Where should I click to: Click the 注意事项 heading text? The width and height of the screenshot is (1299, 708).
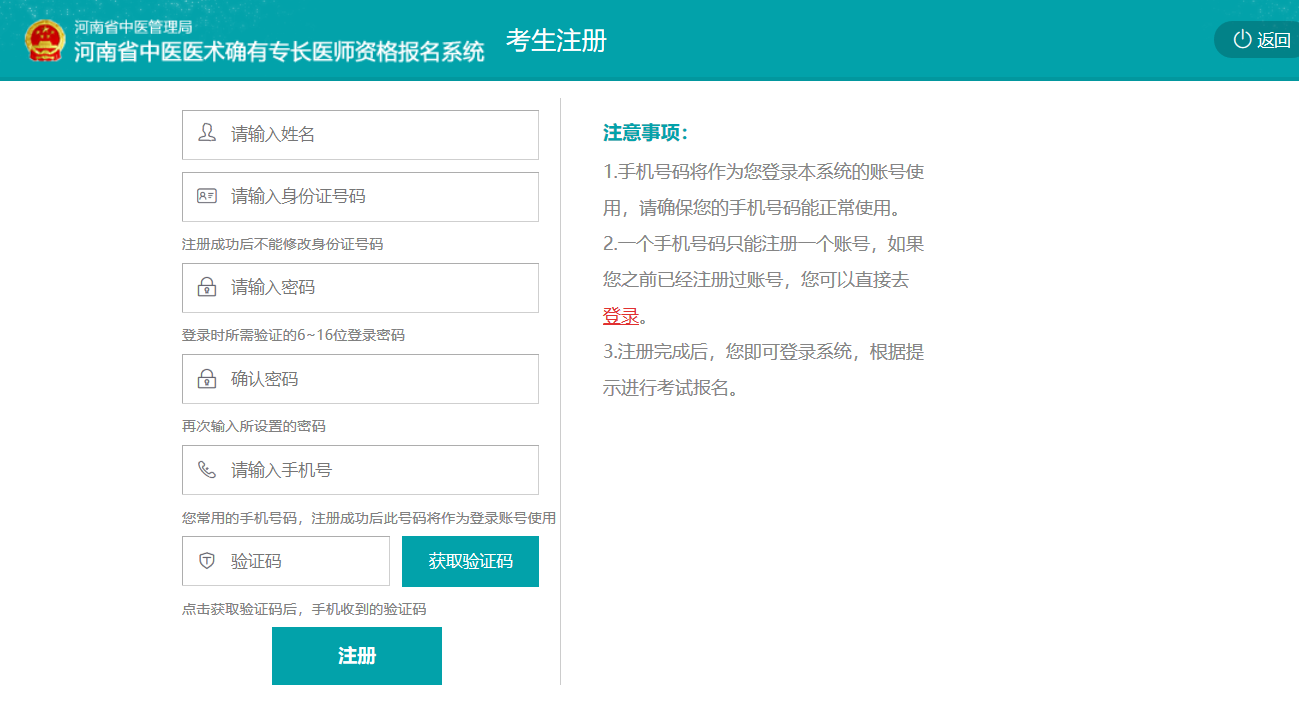point(645,133)
